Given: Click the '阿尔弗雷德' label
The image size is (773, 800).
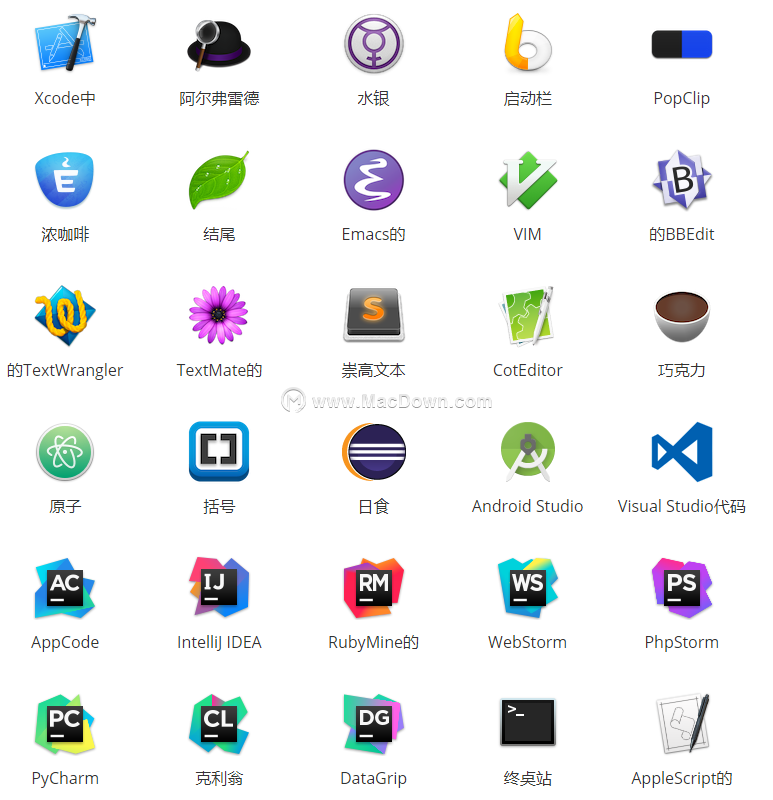Looking at the screenshot, I should click(x=219, y=98).
